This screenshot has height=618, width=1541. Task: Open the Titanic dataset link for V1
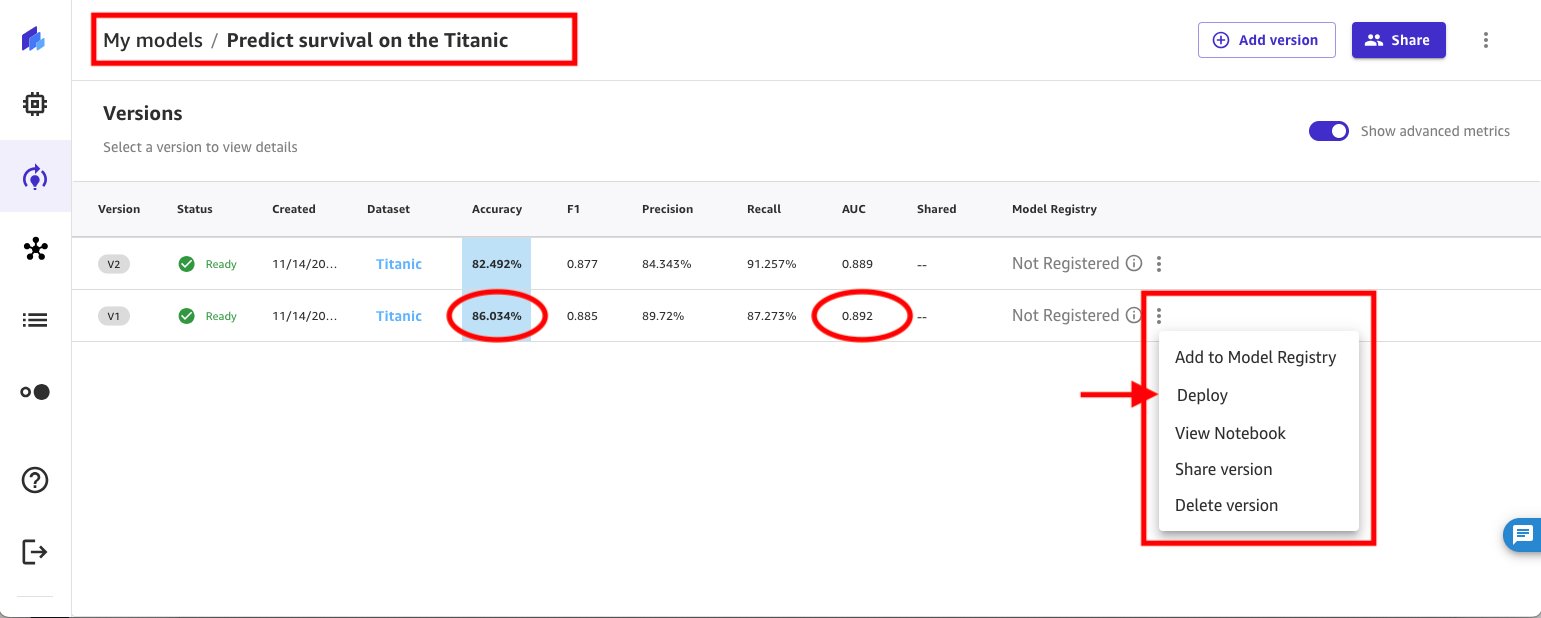coord(399,316)
